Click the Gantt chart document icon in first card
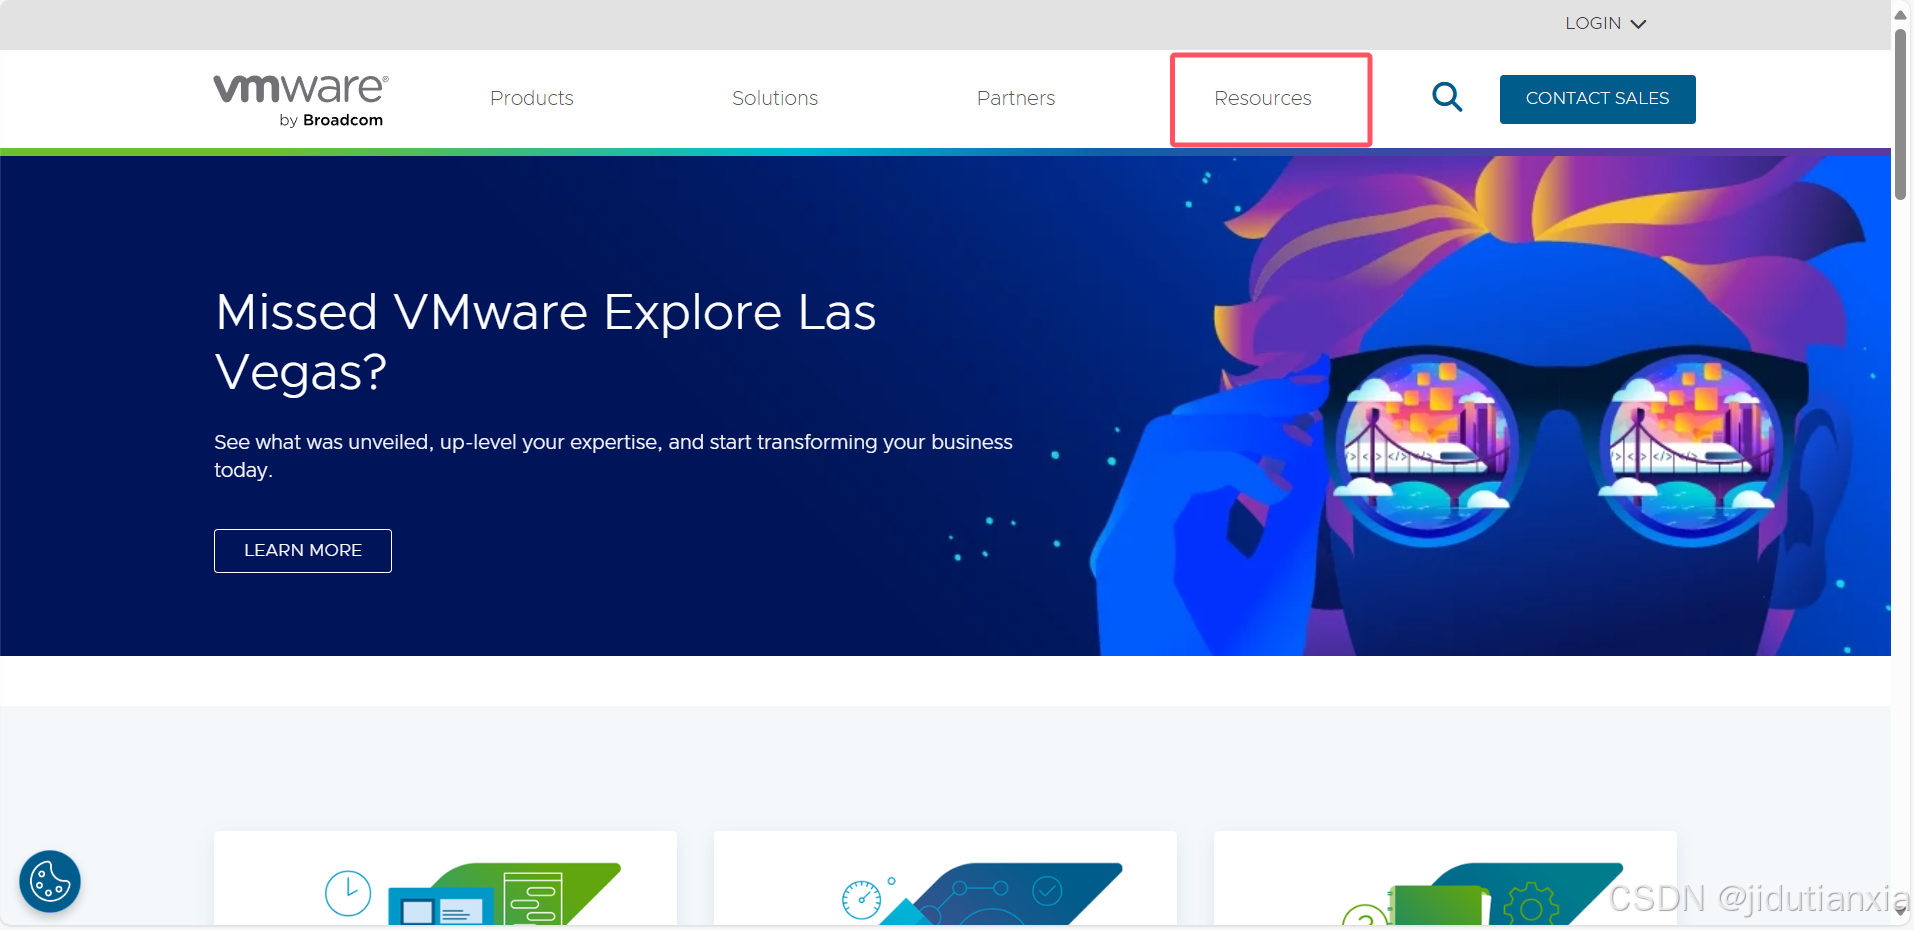The height and width of the screenshot is (930, 1914). (532, 898)
